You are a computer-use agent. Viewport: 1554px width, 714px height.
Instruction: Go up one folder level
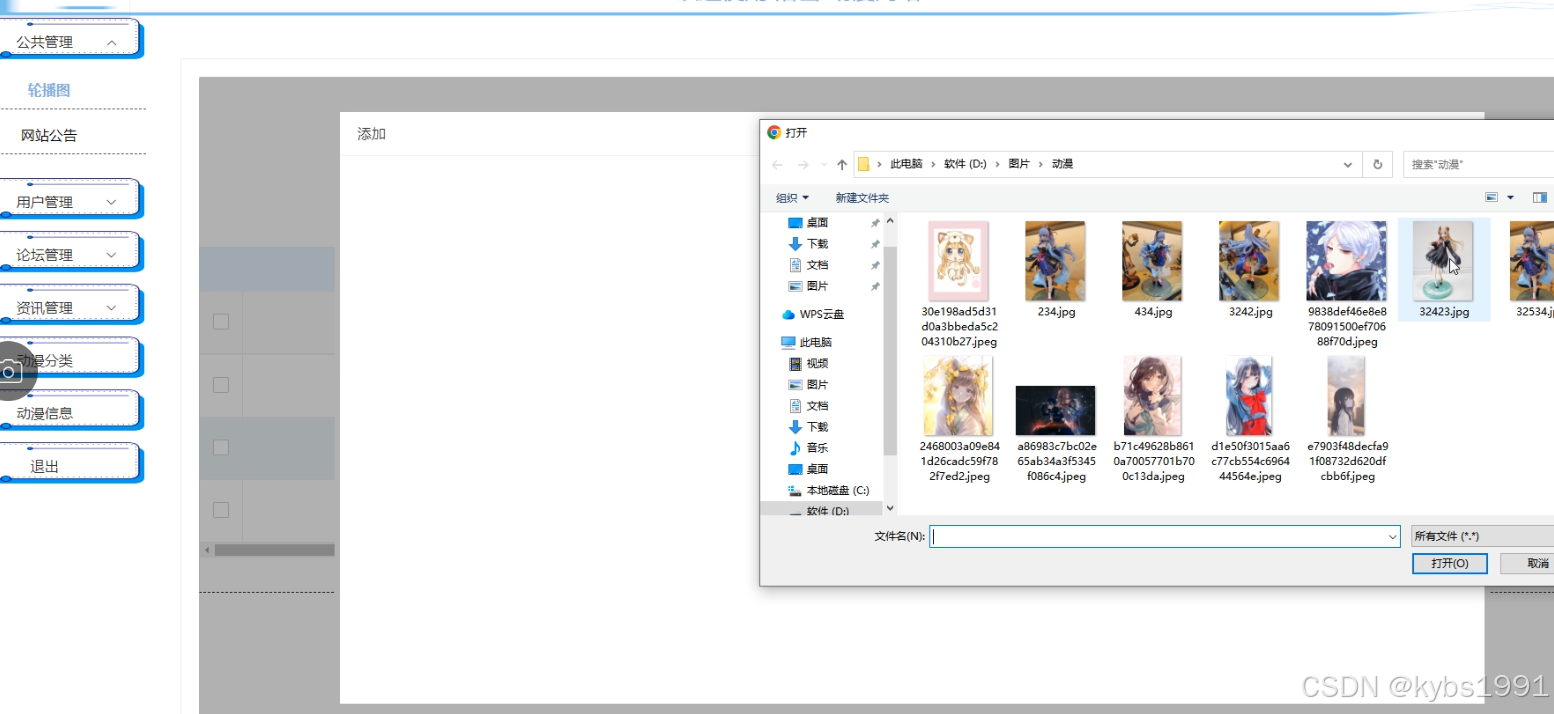842,165
